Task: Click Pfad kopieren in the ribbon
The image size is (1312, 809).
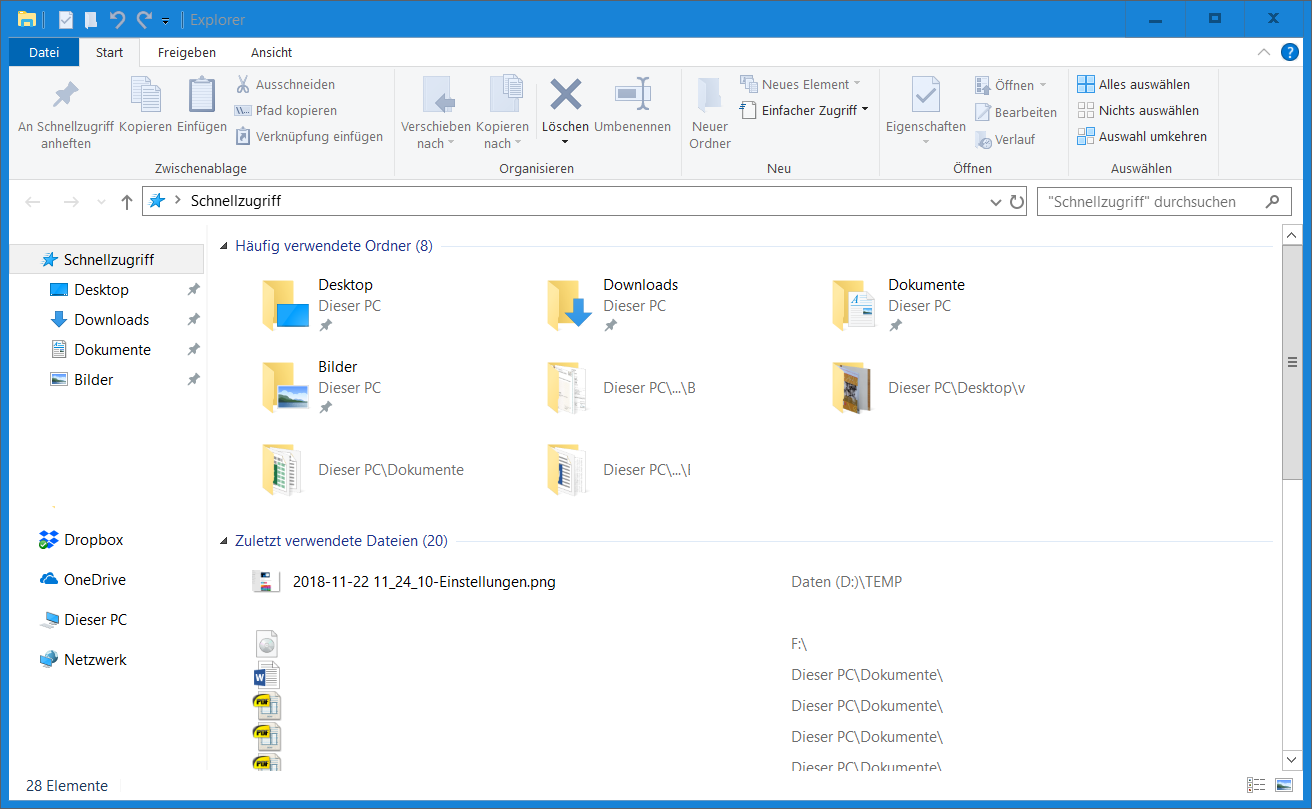Action: 286,111
